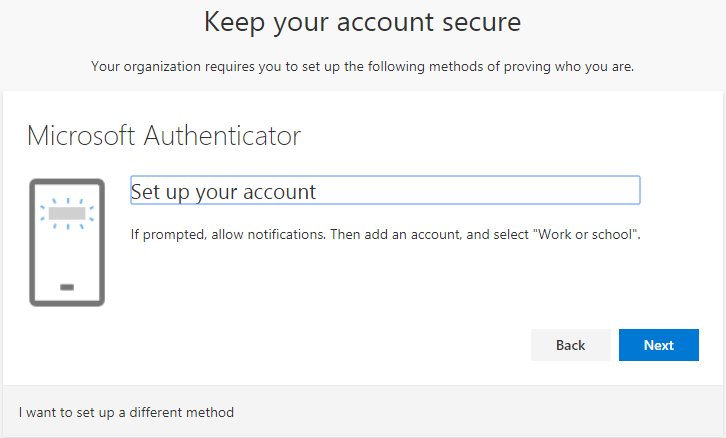The image size is (726, 438).
Task: Click the notification bar on phone graphic
Action: [67, 212]
